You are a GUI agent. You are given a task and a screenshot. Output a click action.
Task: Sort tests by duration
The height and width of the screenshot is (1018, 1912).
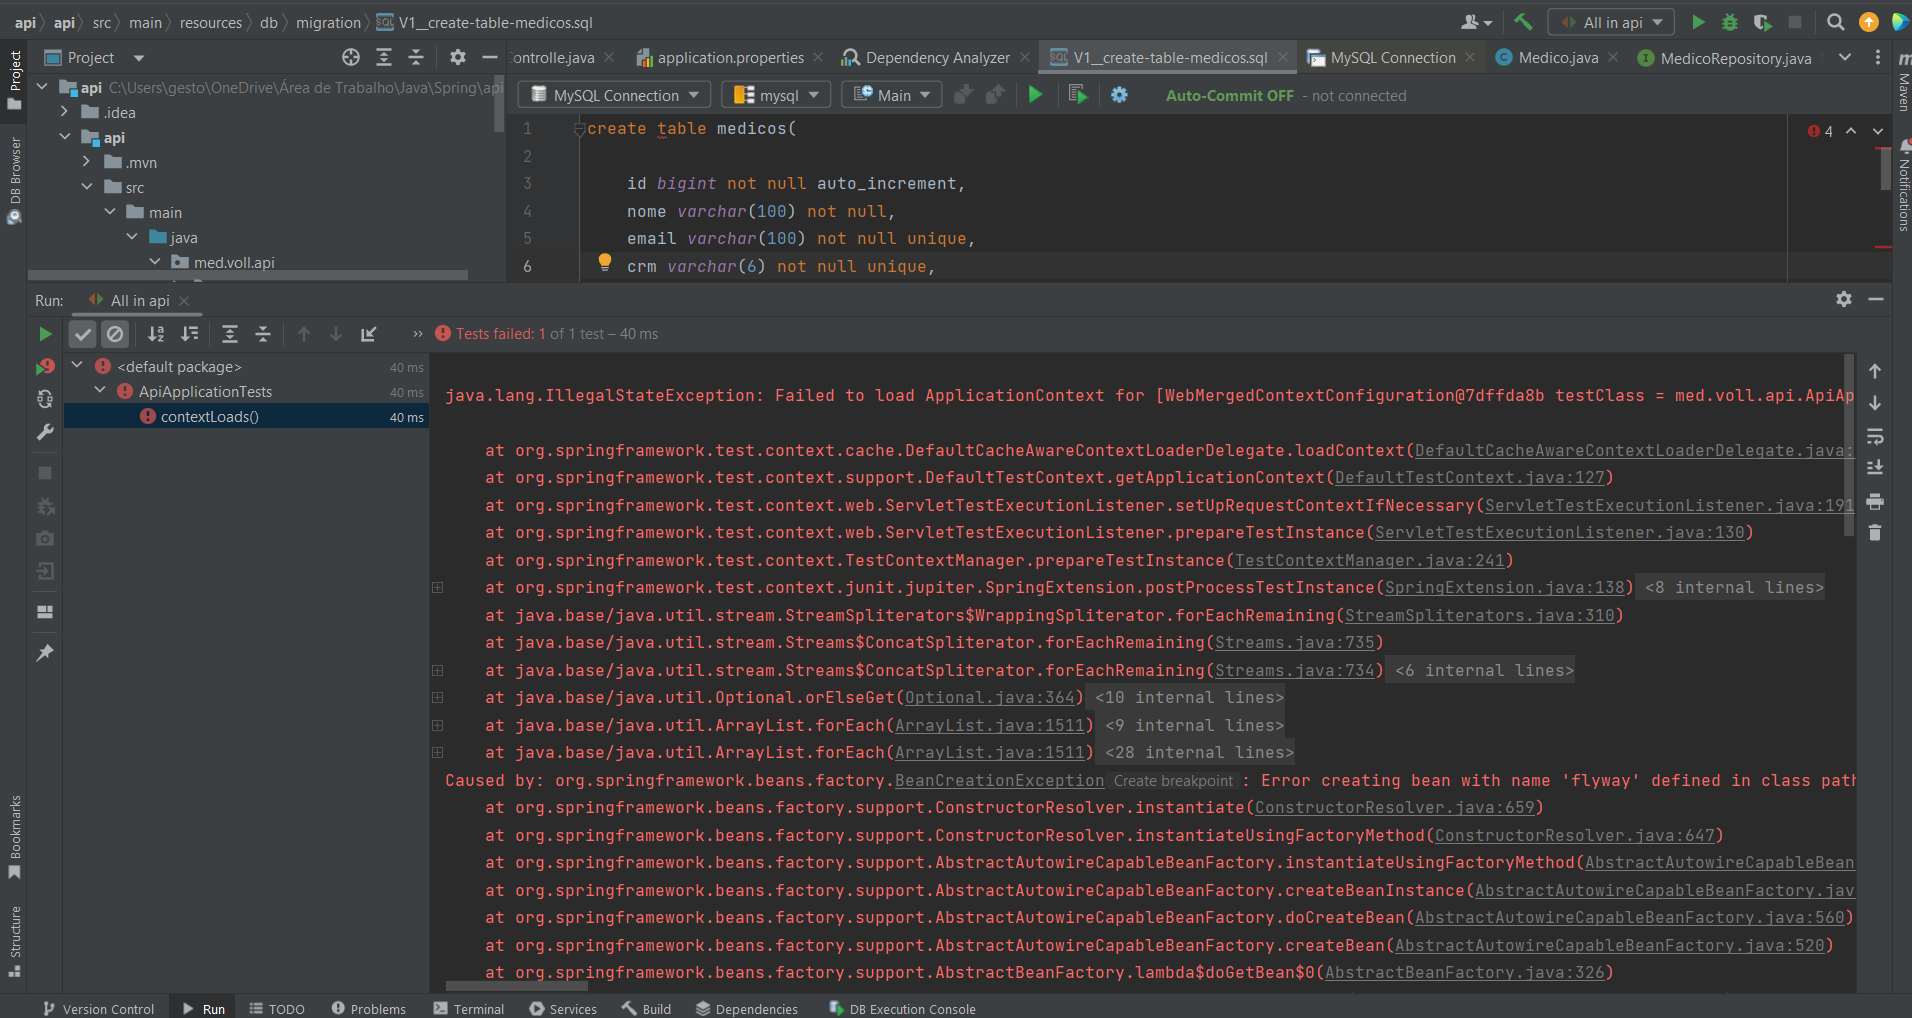[189, 334]
